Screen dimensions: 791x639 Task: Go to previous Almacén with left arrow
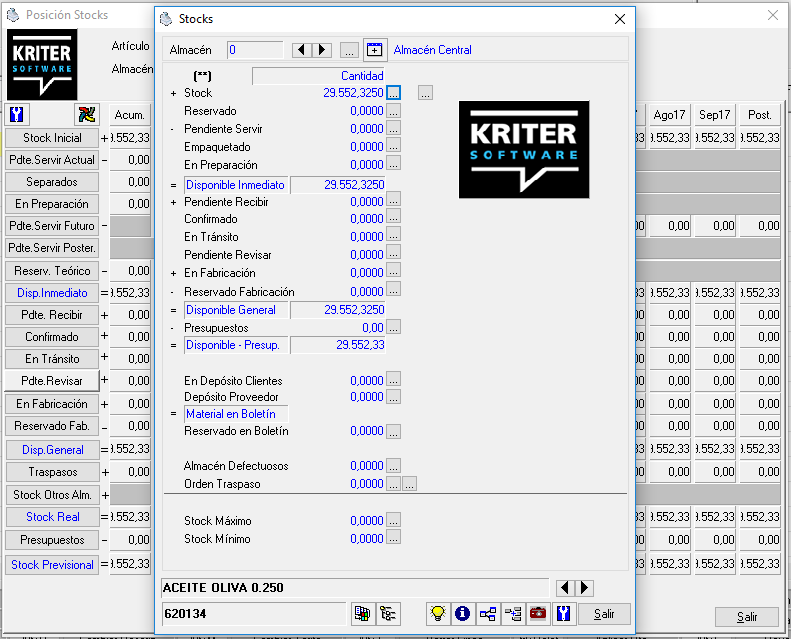point(302,50)
